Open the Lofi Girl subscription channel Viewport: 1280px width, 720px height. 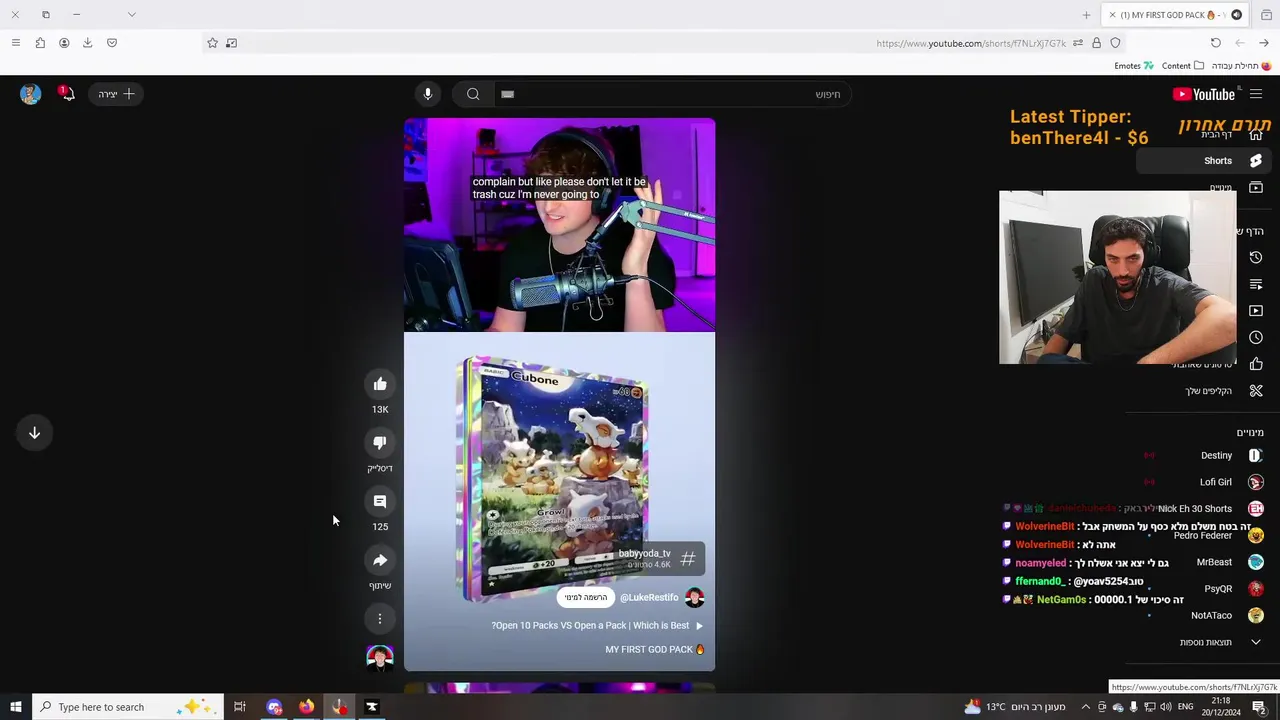1204,482
